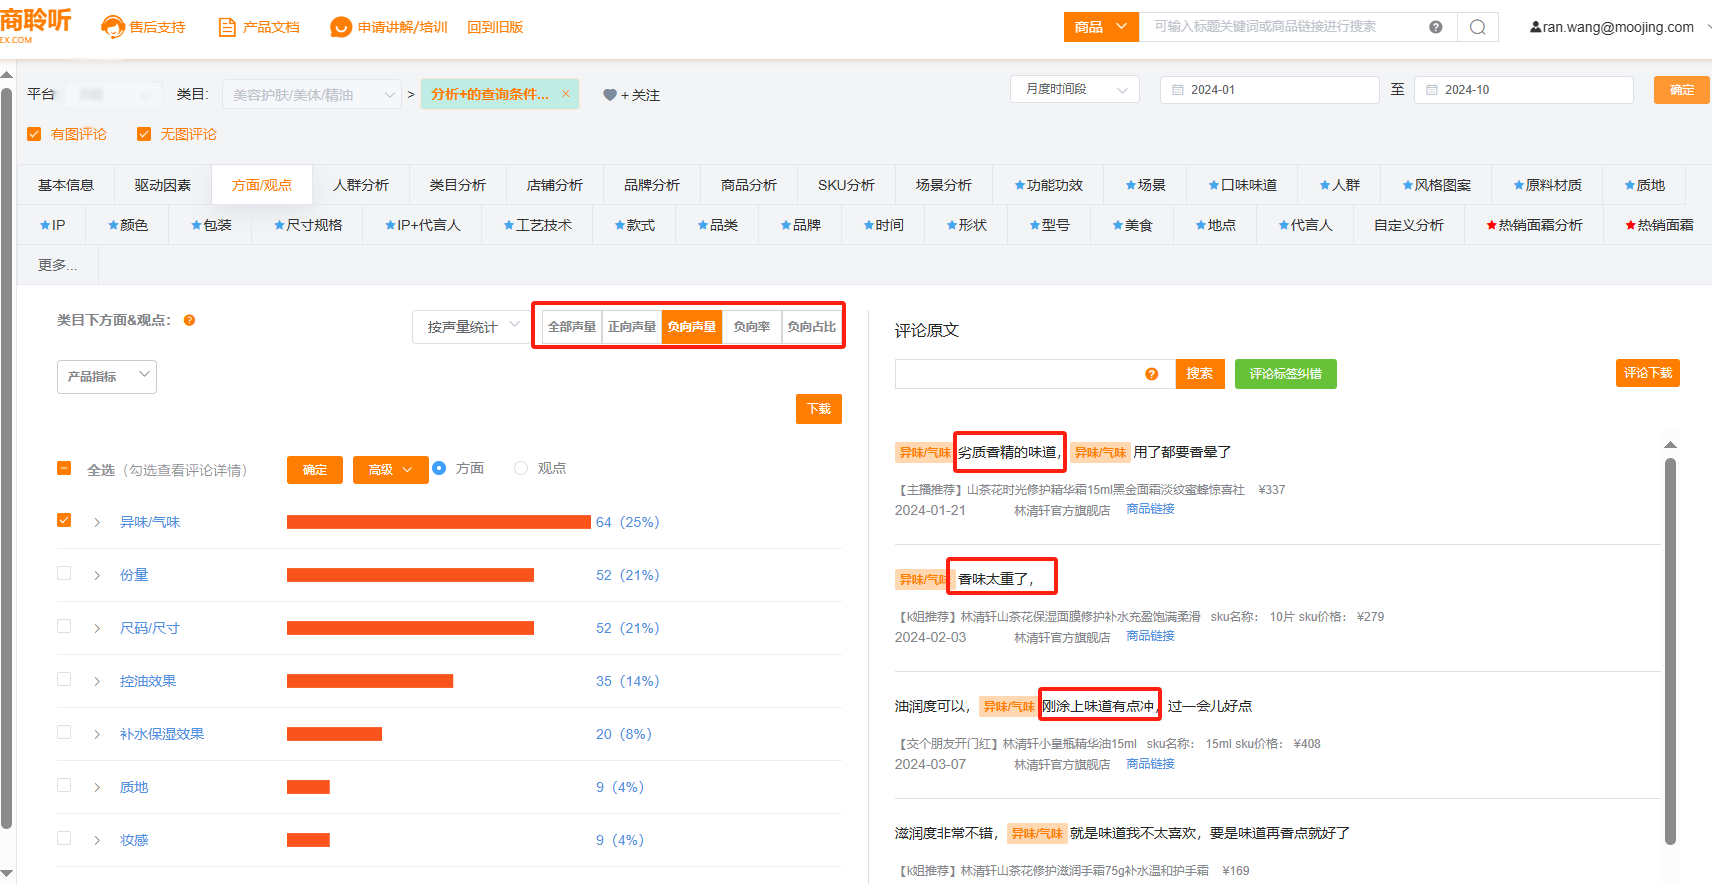This screenshot has height=884, width=1712.
Task: Click the search magnifier icon
Action: click(1477, 27)
